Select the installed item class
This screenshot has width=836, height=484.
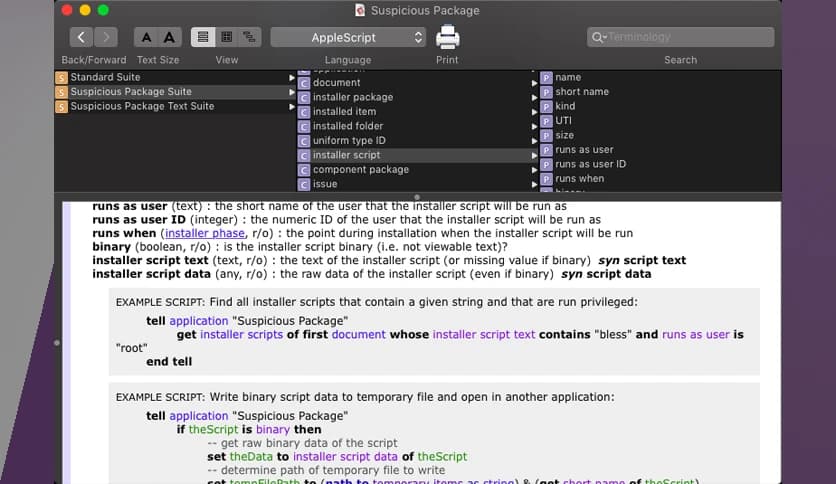click(x=417, y=111)
